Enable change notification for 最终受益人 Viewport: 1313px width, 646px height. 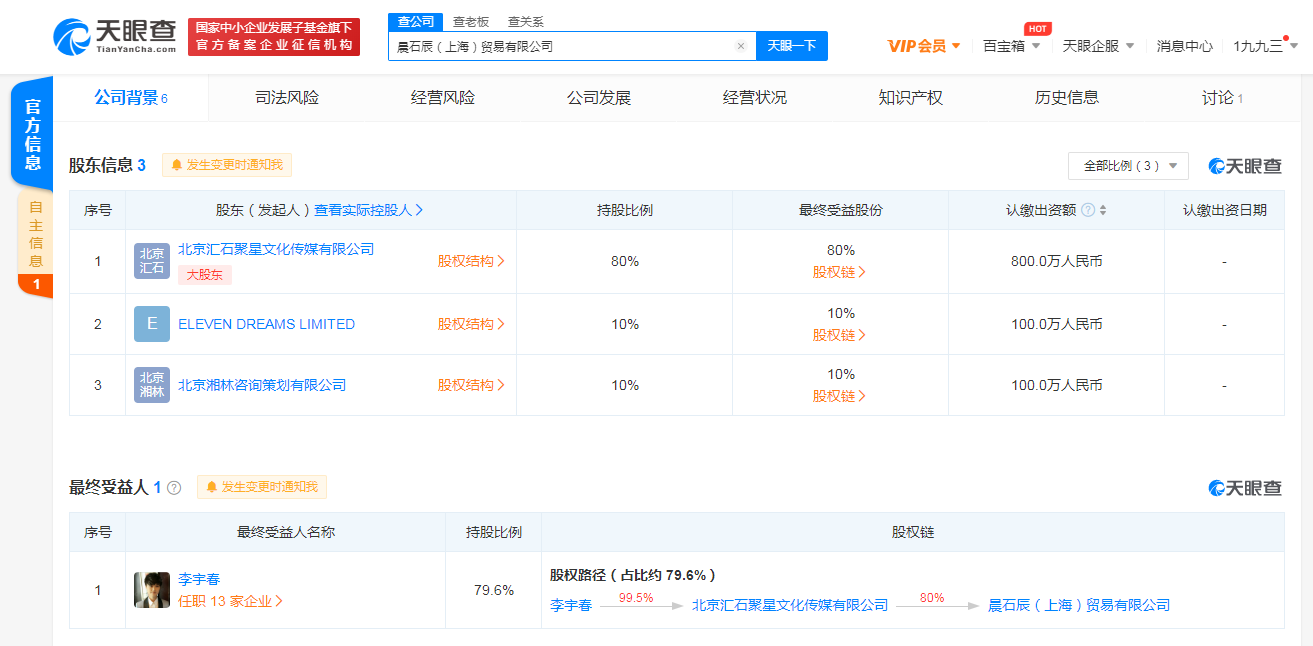[262, 487]
